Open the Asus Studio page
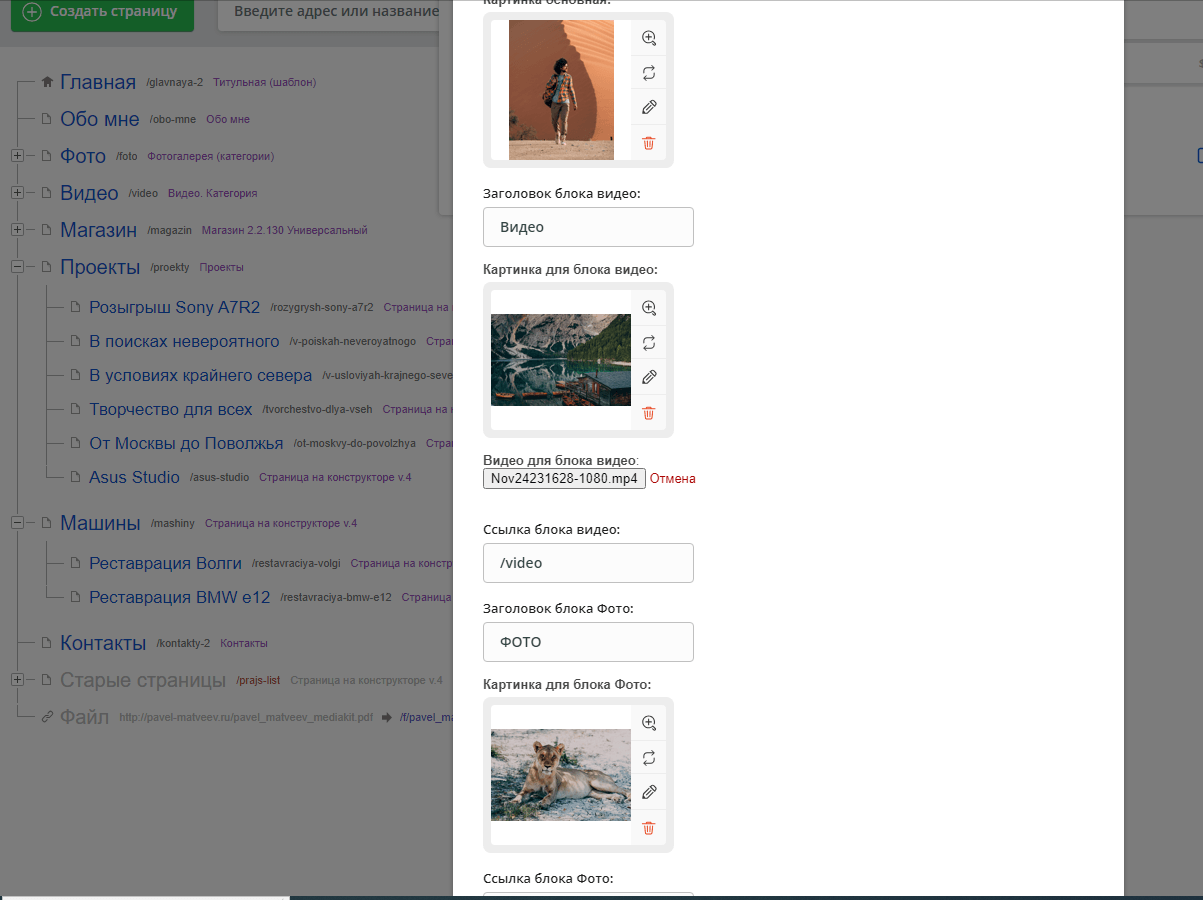 (134, 477)
